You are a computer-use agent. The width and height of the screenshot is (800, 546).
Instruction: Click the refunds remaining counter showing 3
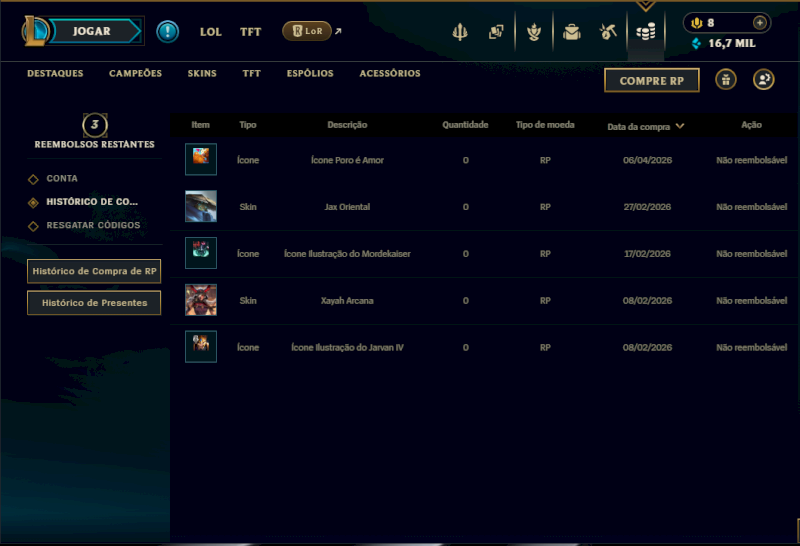tap(95, 125)
